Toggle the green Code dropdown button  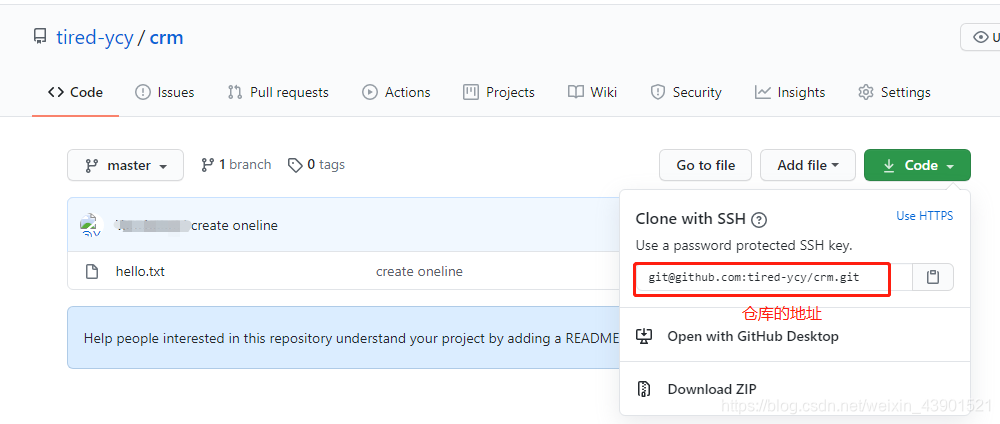[x=917, y=165]
